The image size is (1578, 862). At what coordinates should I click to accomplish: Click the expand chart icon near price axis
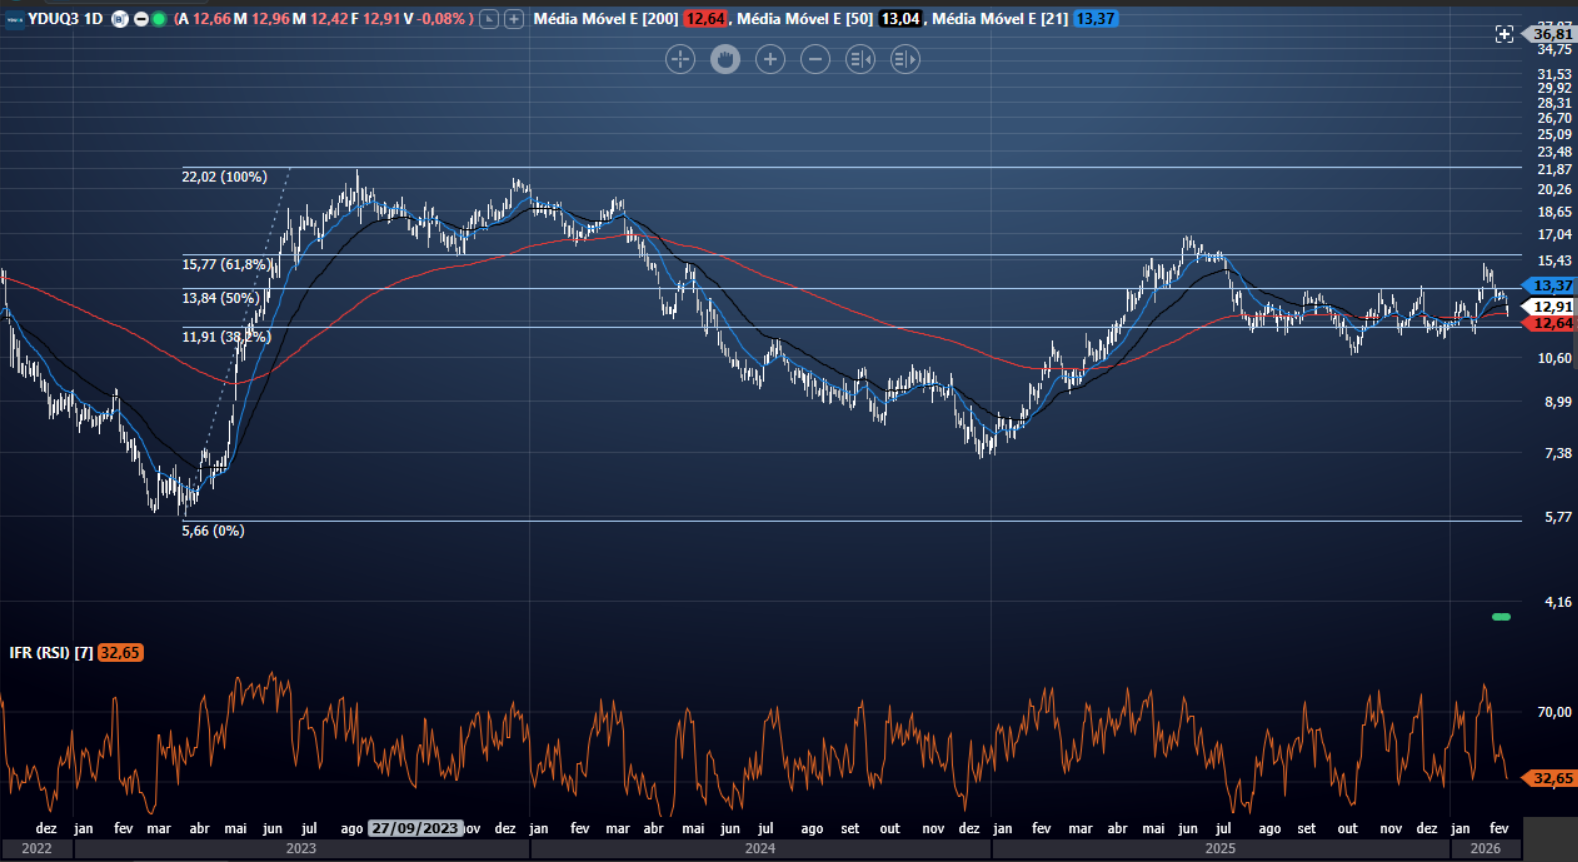(x=1504, y=35)
